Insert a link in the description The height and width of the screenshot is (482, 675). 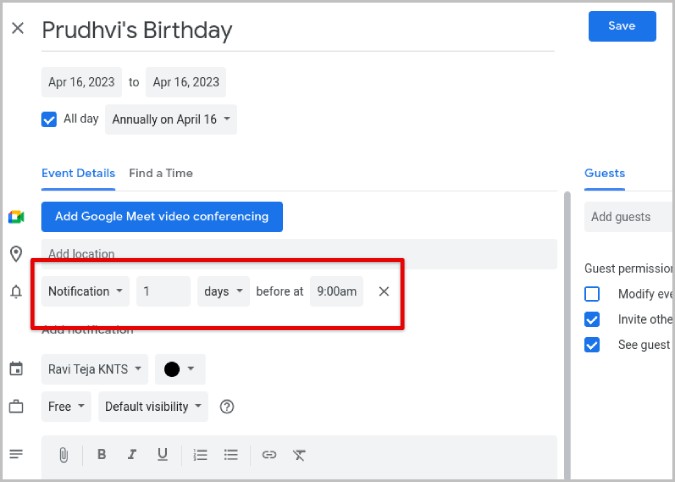pos(269,454)
